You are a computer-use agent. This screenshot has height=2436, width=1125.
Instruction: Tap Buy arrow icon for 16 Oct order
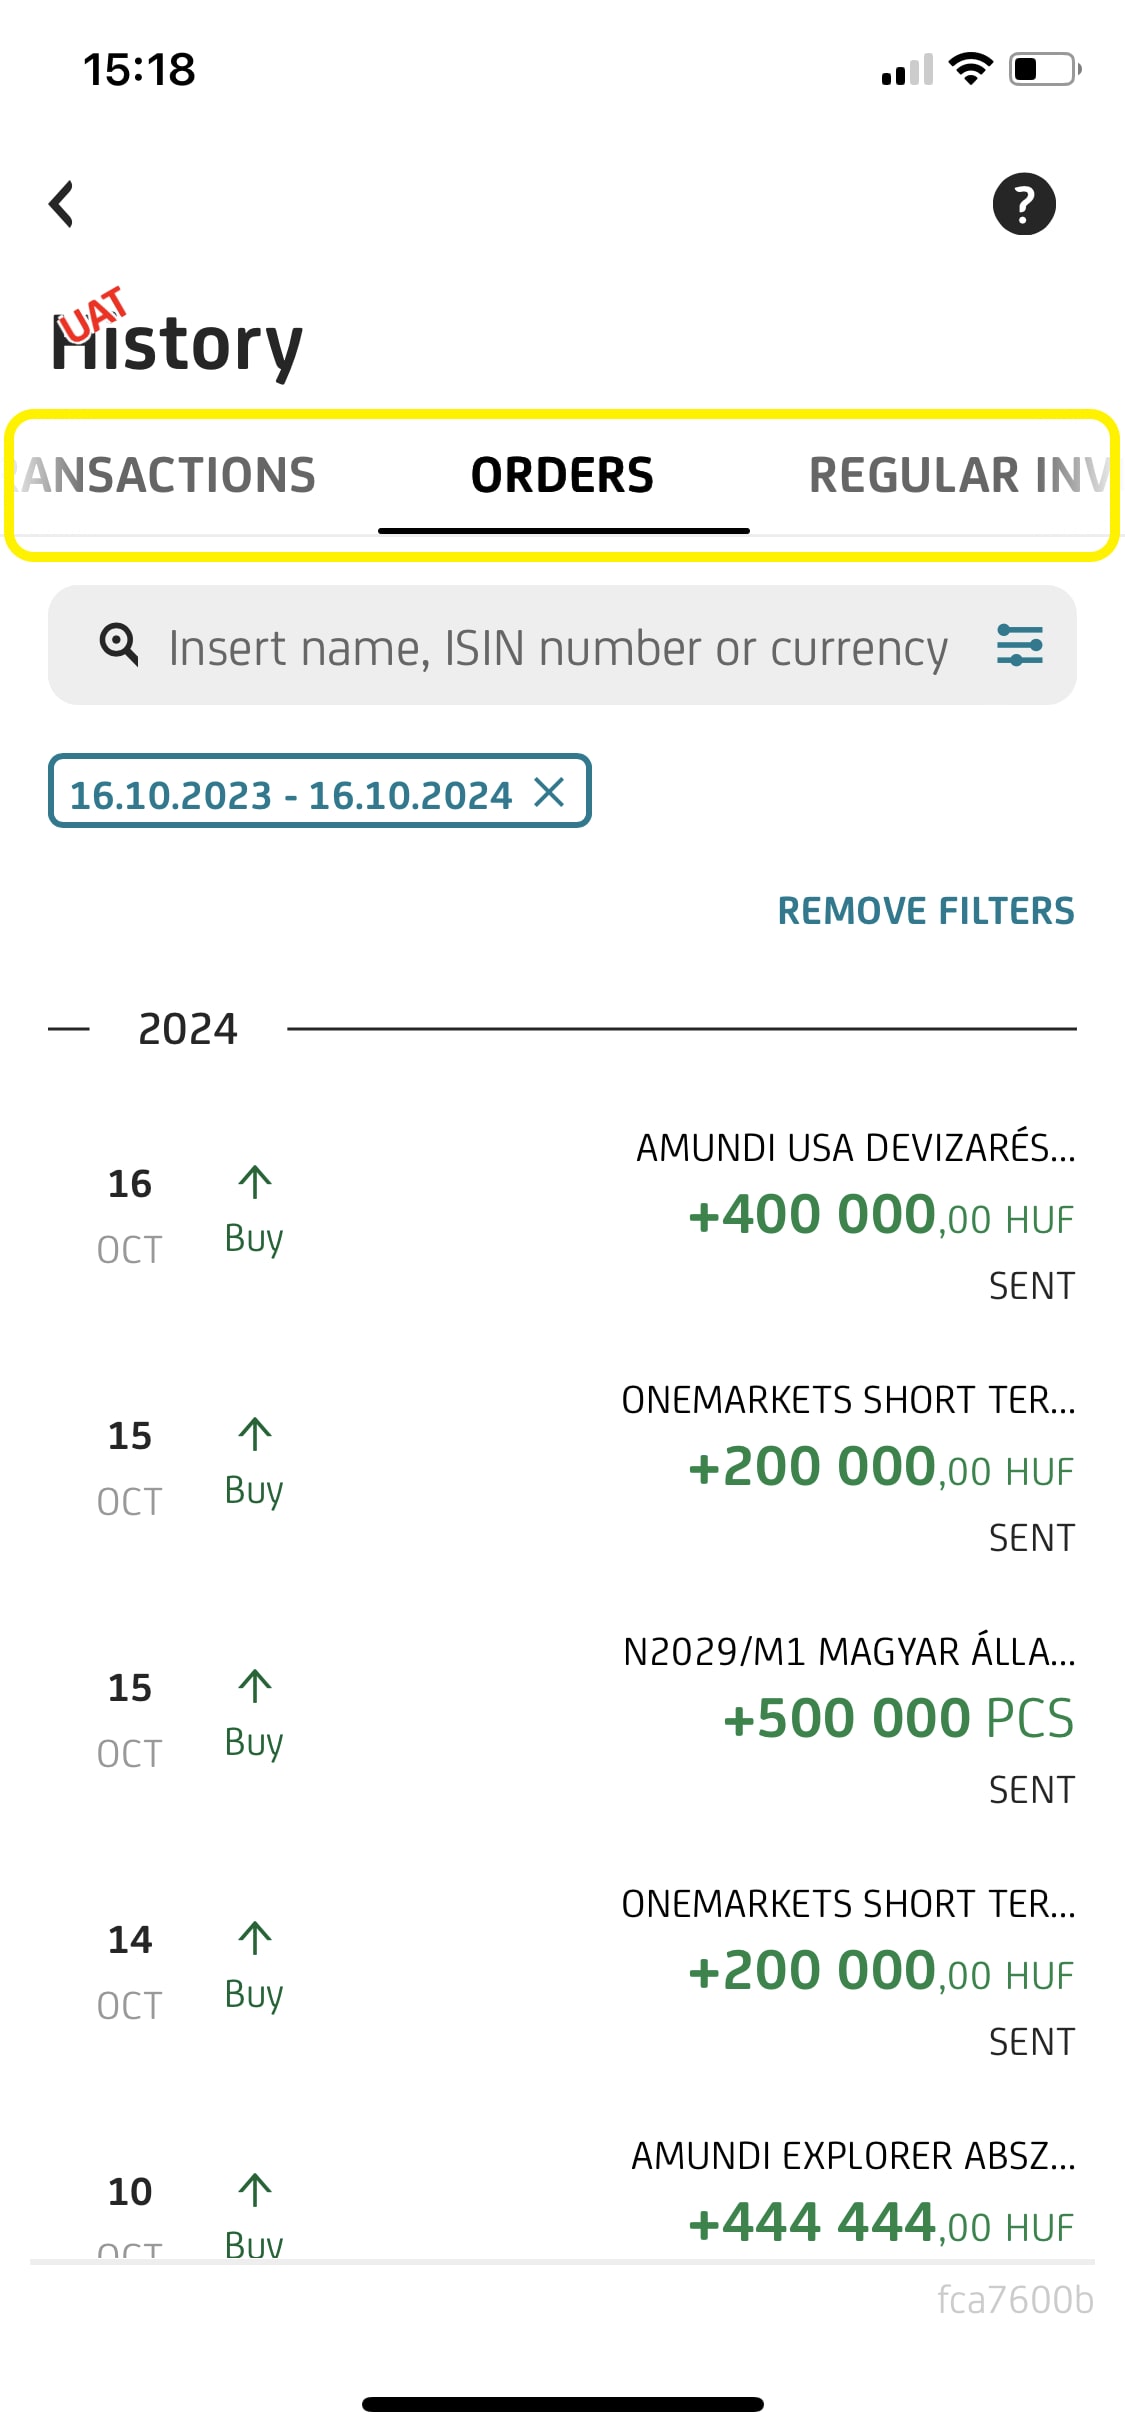[x=255, y=1182]
